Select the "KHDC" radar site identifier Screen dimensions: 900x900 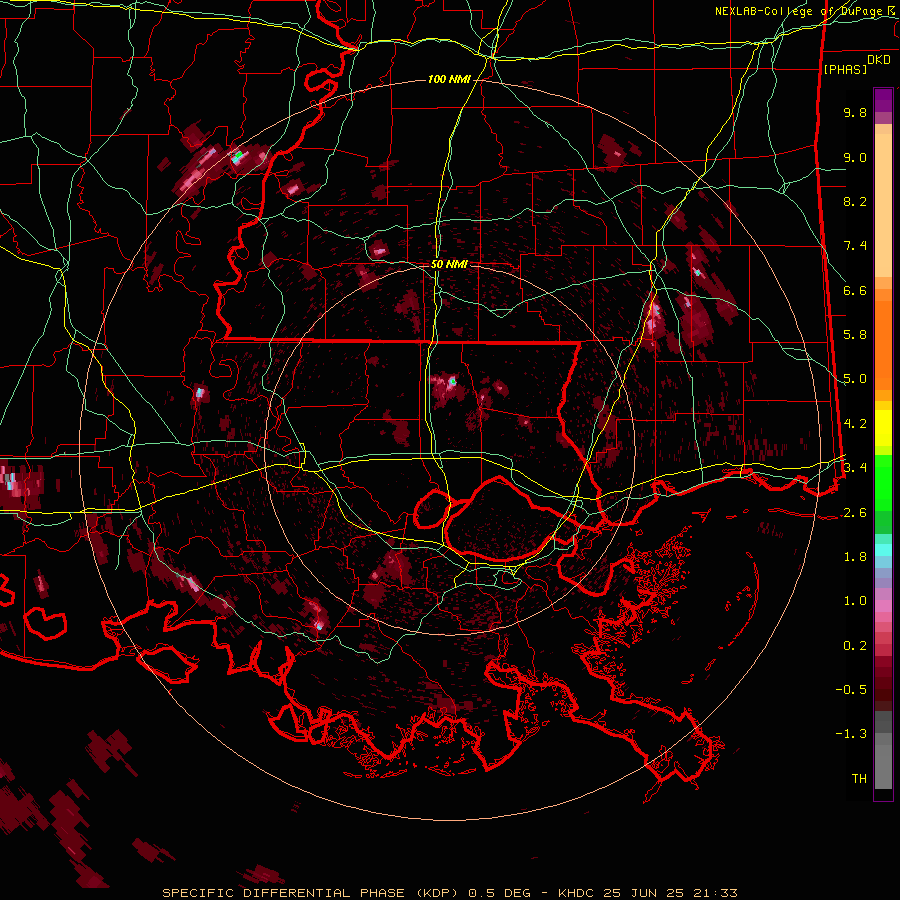coord(577,893)
